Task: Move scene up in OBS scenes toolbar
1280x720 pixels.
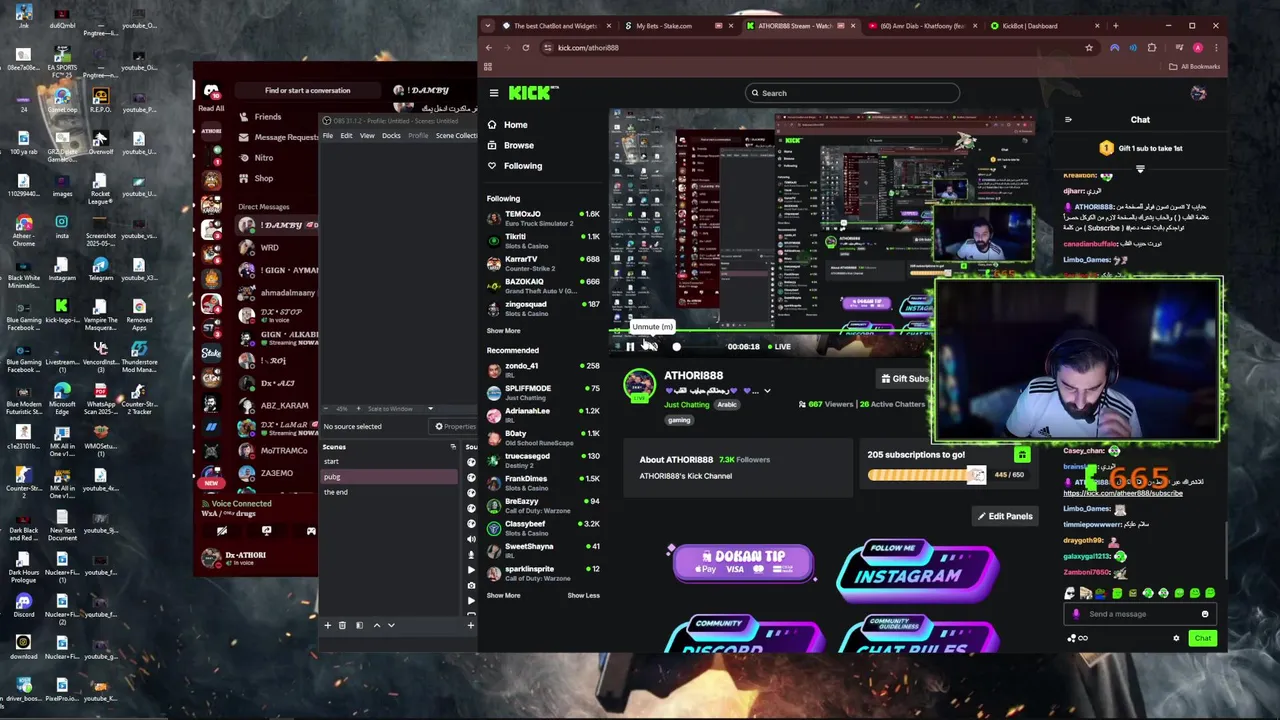Action: pyautogui.click(x=377, y=625)
